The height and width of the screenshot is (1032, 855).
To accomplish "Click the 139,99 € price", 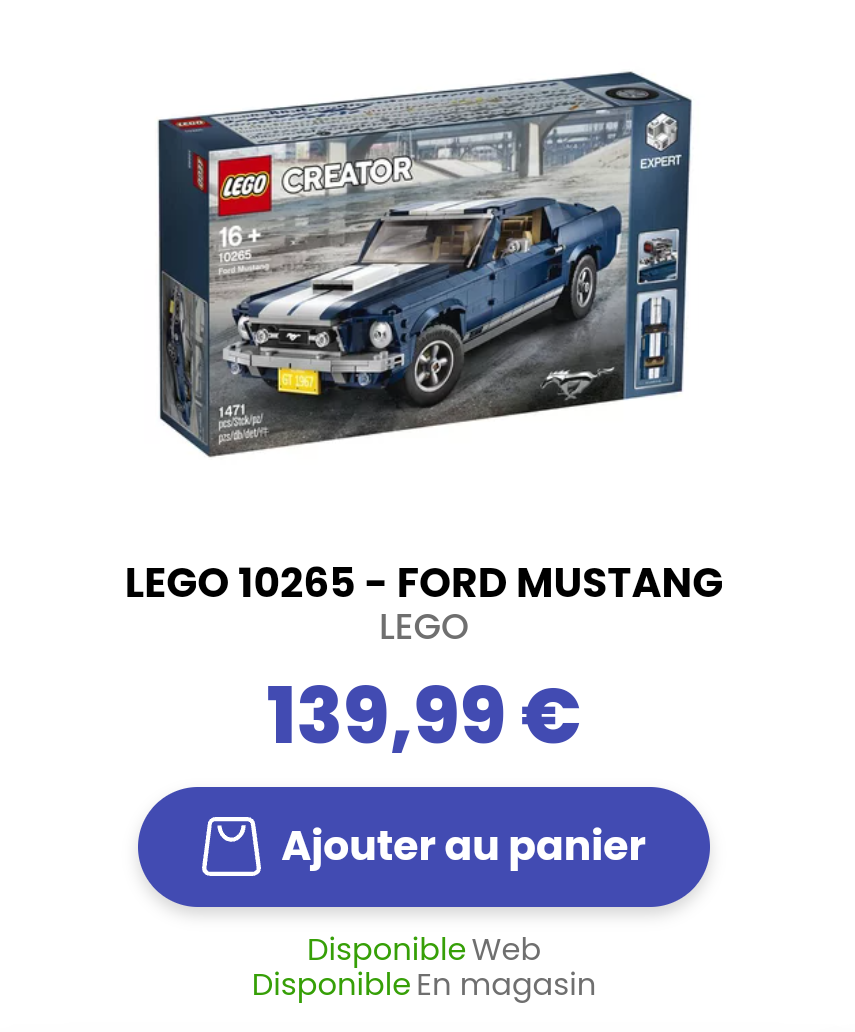I will click(x=423, y=715).
